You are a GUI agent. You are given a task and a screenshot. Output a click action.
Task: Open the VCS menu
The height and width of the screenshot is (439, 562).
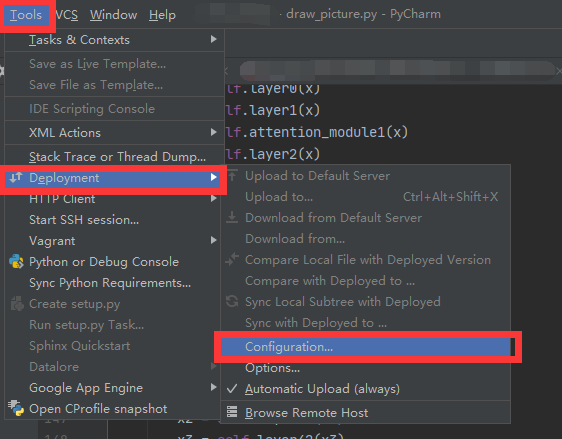(x=67, y=15)
